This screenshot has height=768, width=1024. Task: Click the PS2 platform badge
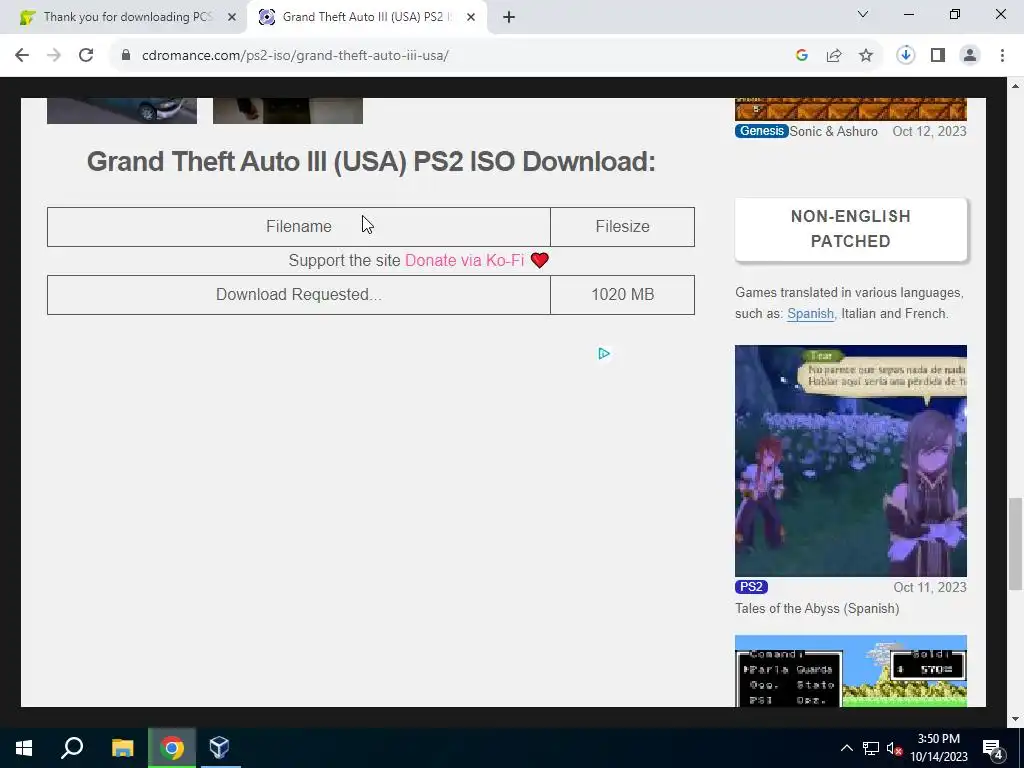tap(751, 587)
